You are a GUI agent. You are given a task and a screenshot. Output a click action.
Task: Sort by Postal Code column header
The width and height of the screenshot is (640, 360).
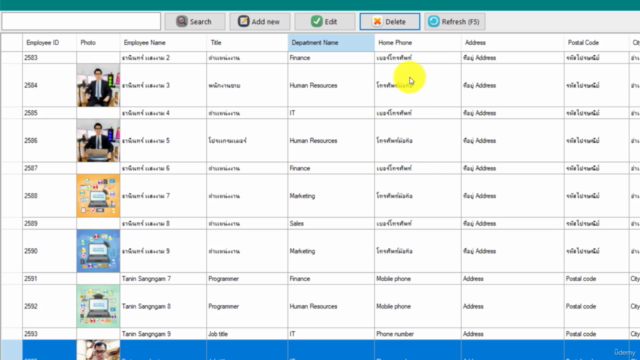coord(597,42)
